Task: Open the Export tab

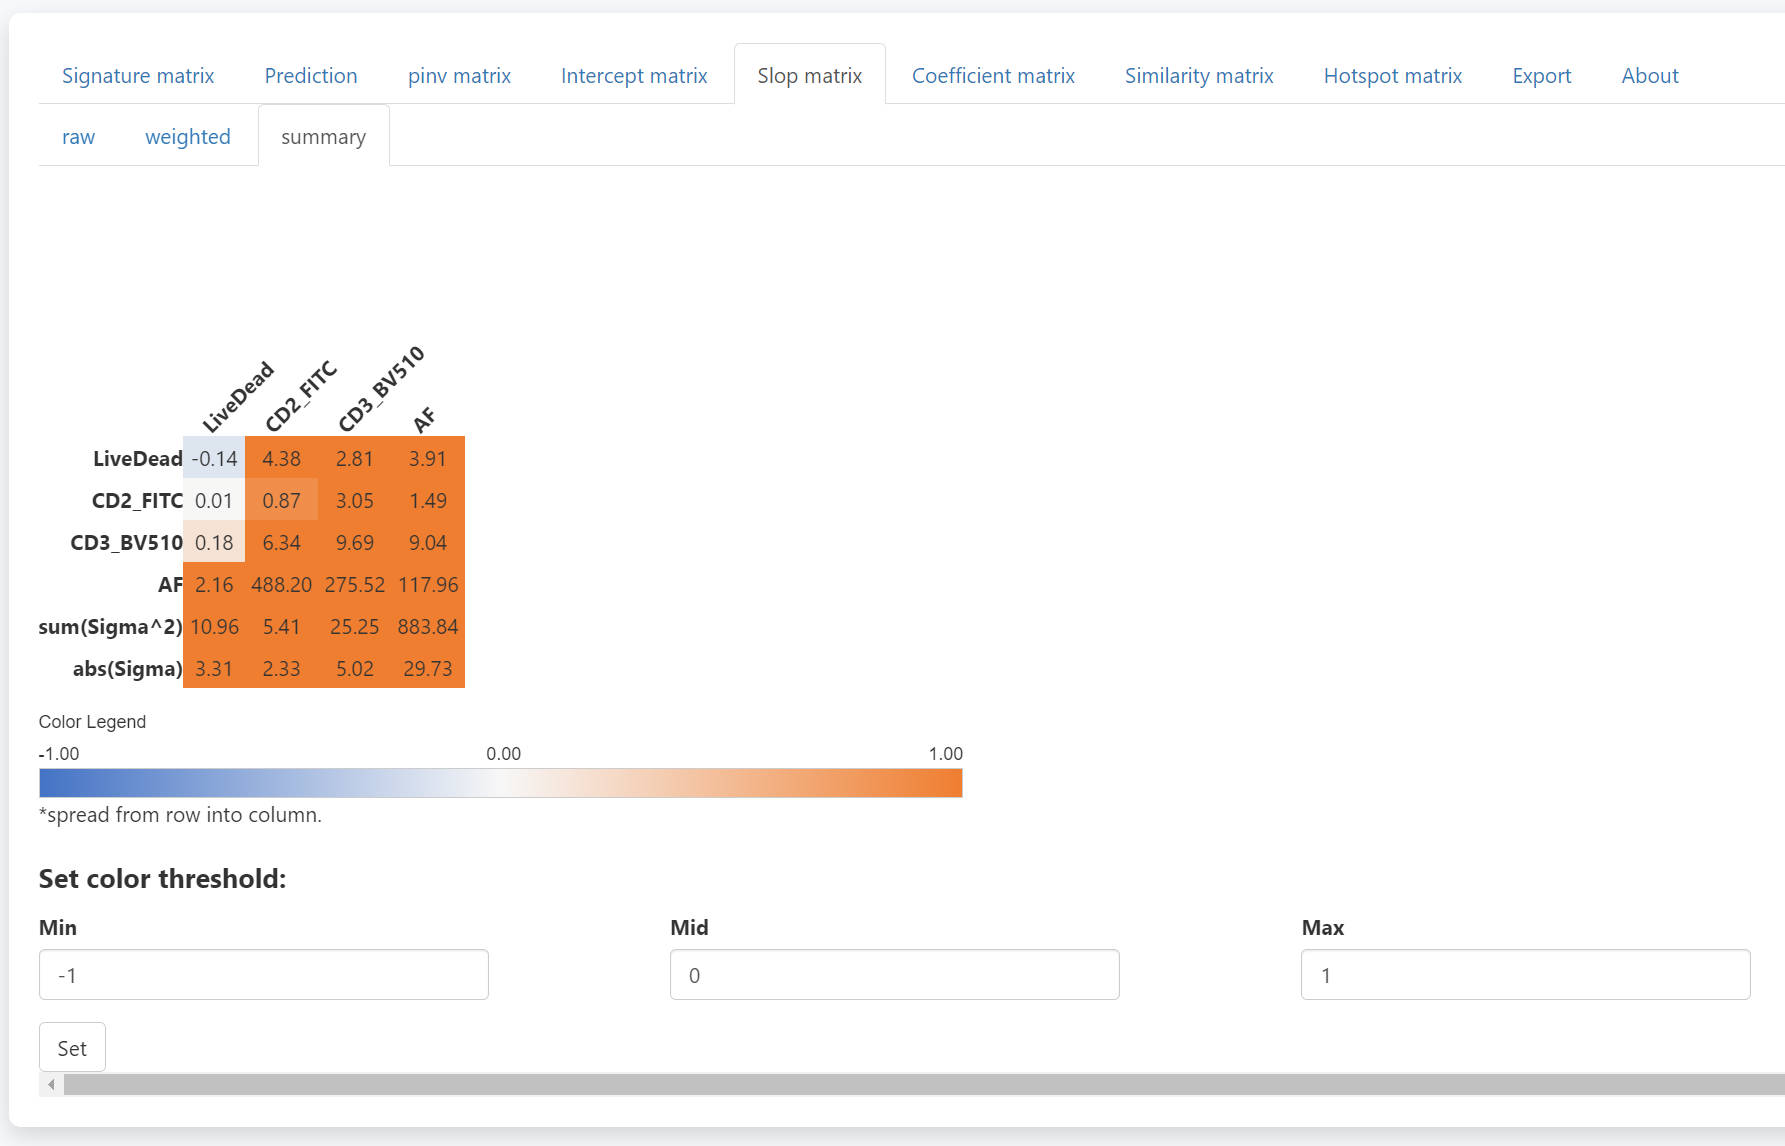Action: [1541, 76]
